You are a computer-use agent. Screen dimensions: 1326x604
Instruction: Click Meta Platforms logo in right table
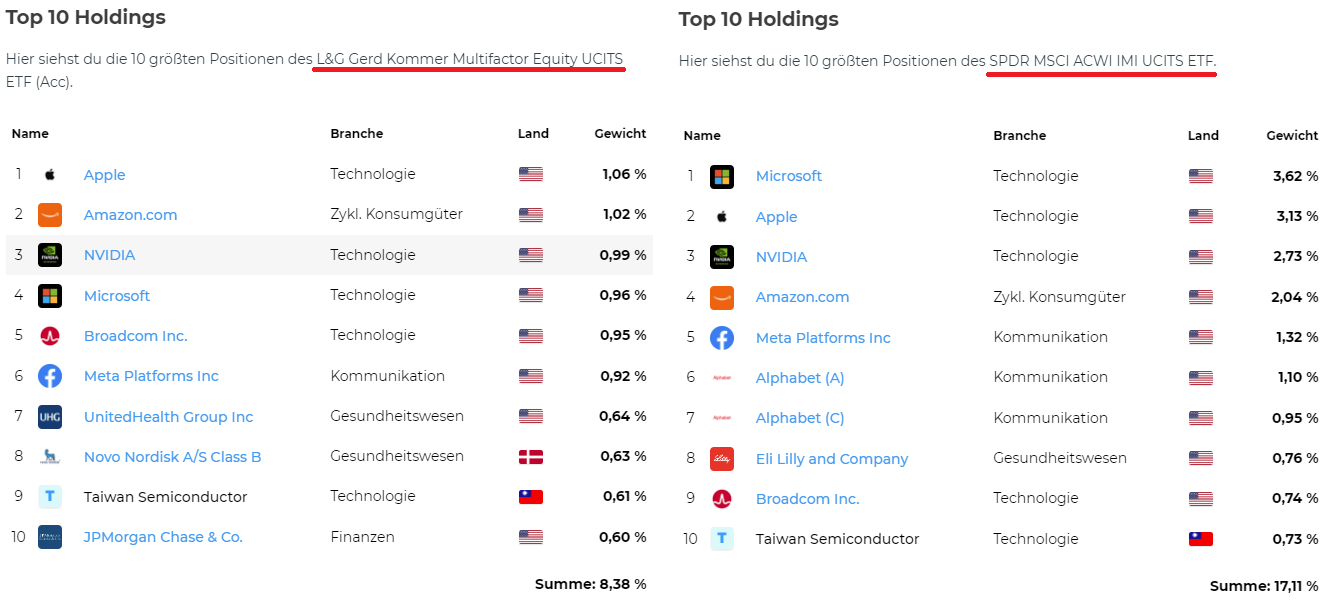(x=722, y=338)
